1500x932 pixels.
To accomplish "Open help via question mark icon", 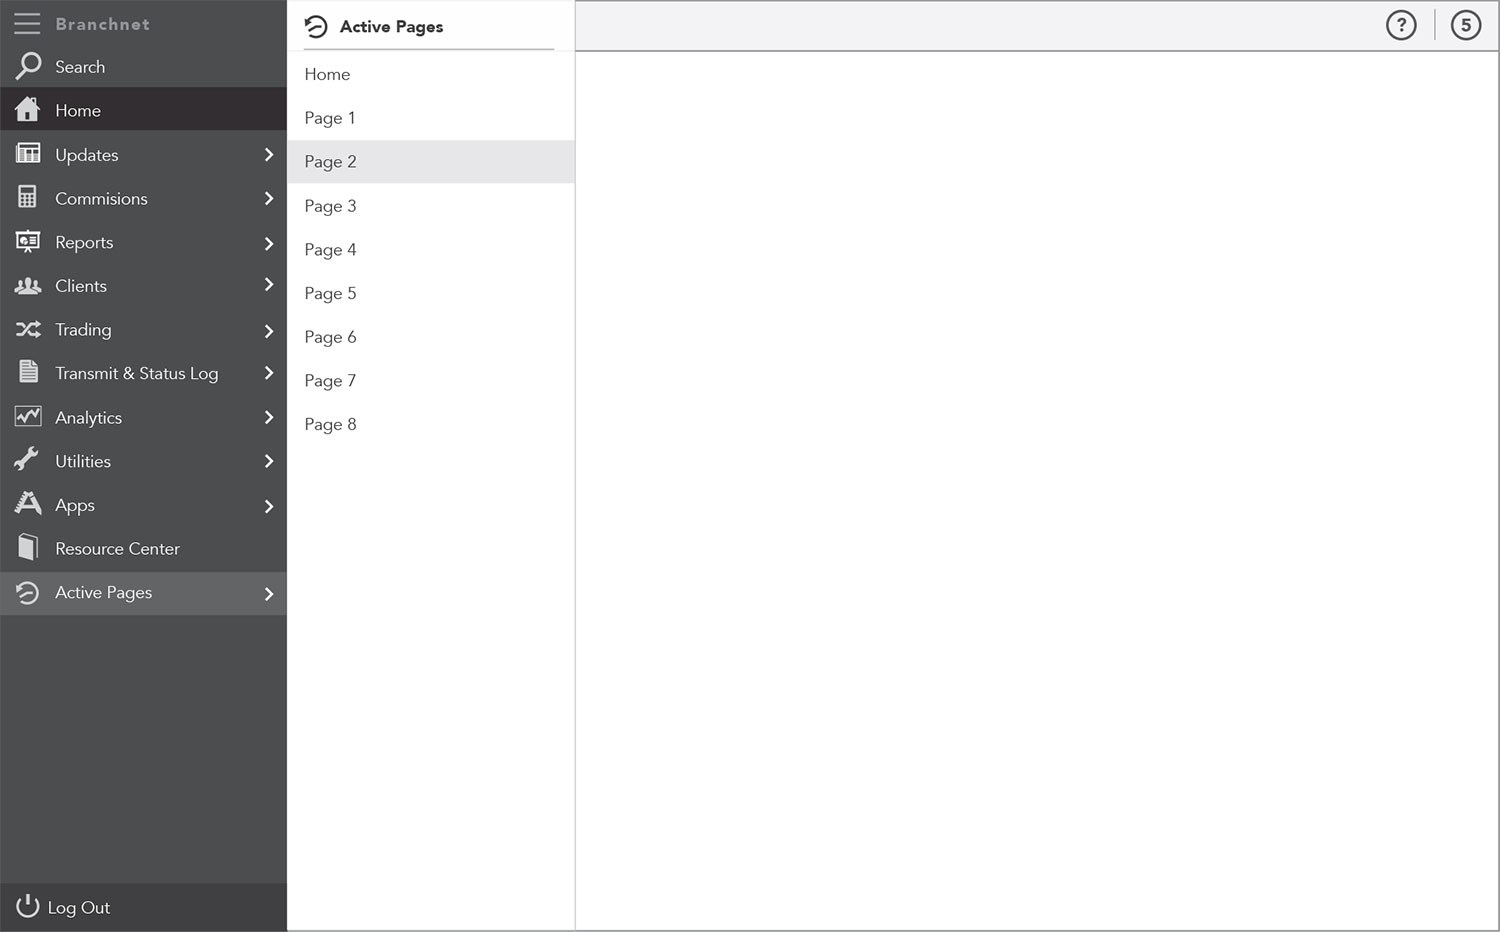I will (1401, 25).
